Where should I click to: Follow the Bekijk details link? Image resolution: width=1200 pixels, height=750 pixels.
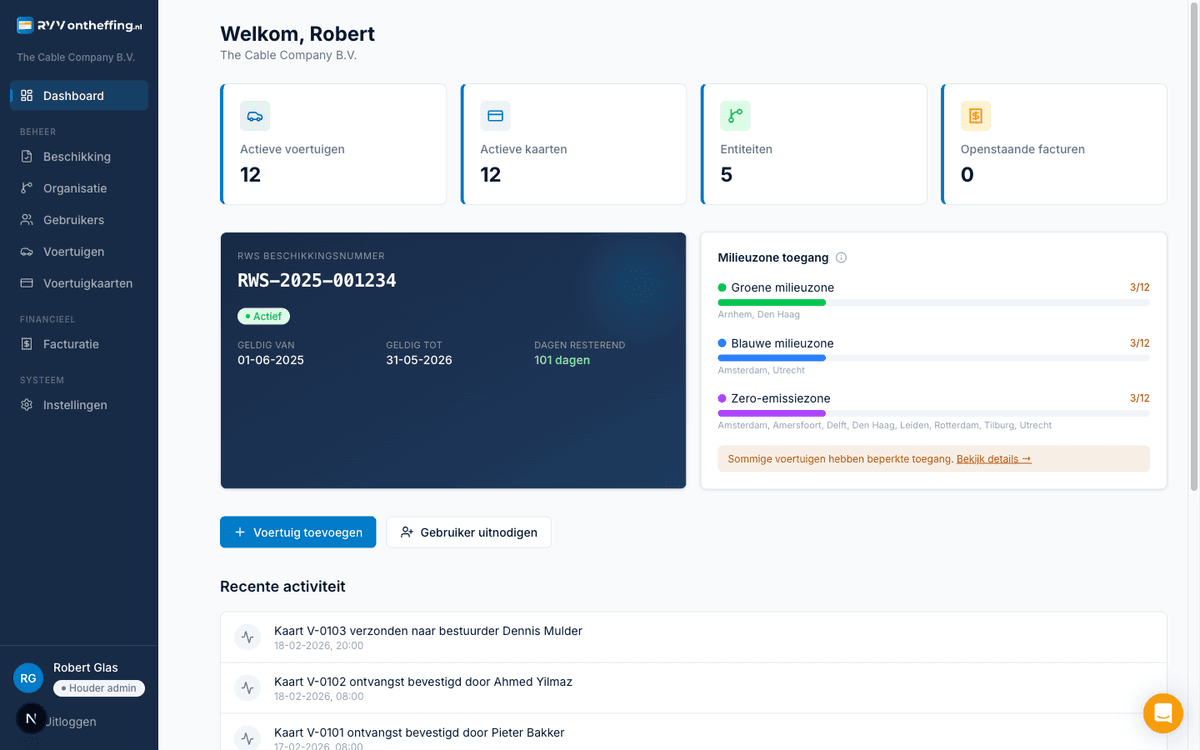(x=994, y=458)
